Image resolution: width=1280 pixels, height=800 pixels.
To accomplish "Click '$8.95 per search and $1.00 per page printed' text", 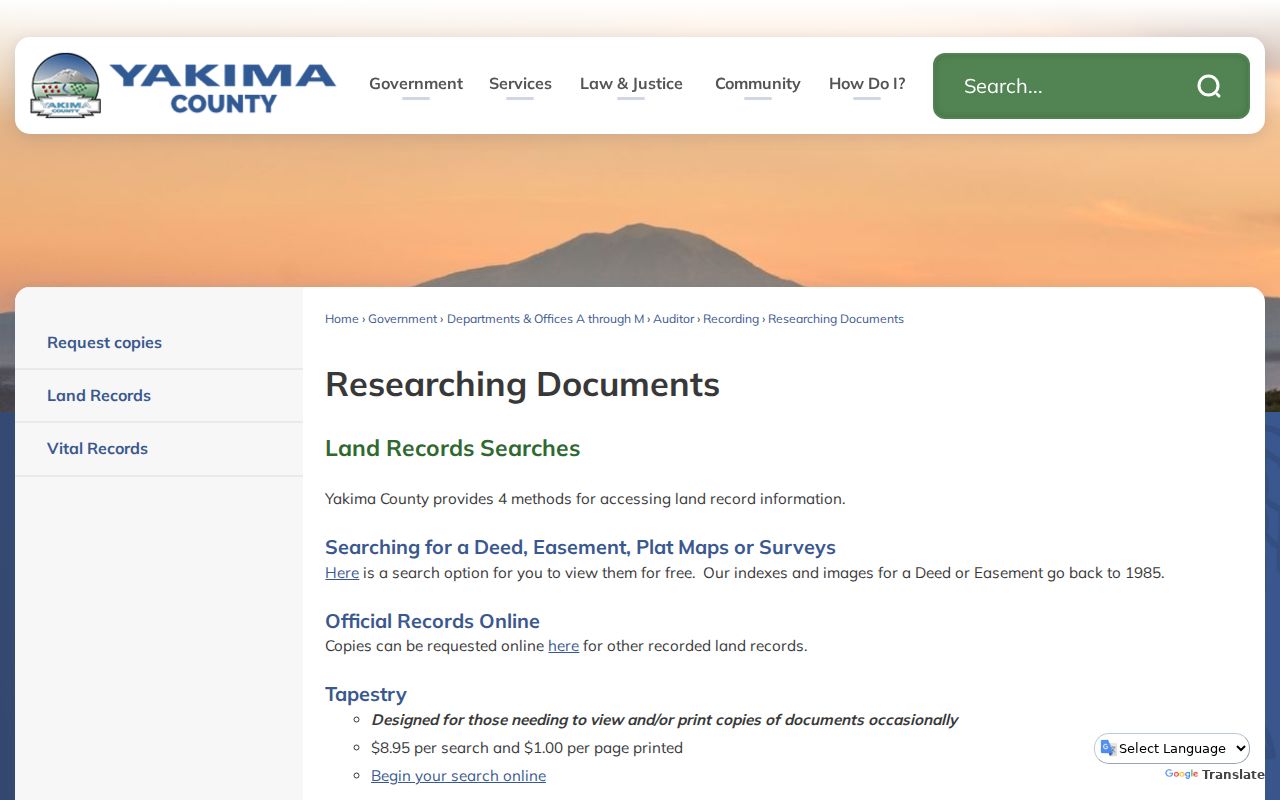I will click(527, 748).
